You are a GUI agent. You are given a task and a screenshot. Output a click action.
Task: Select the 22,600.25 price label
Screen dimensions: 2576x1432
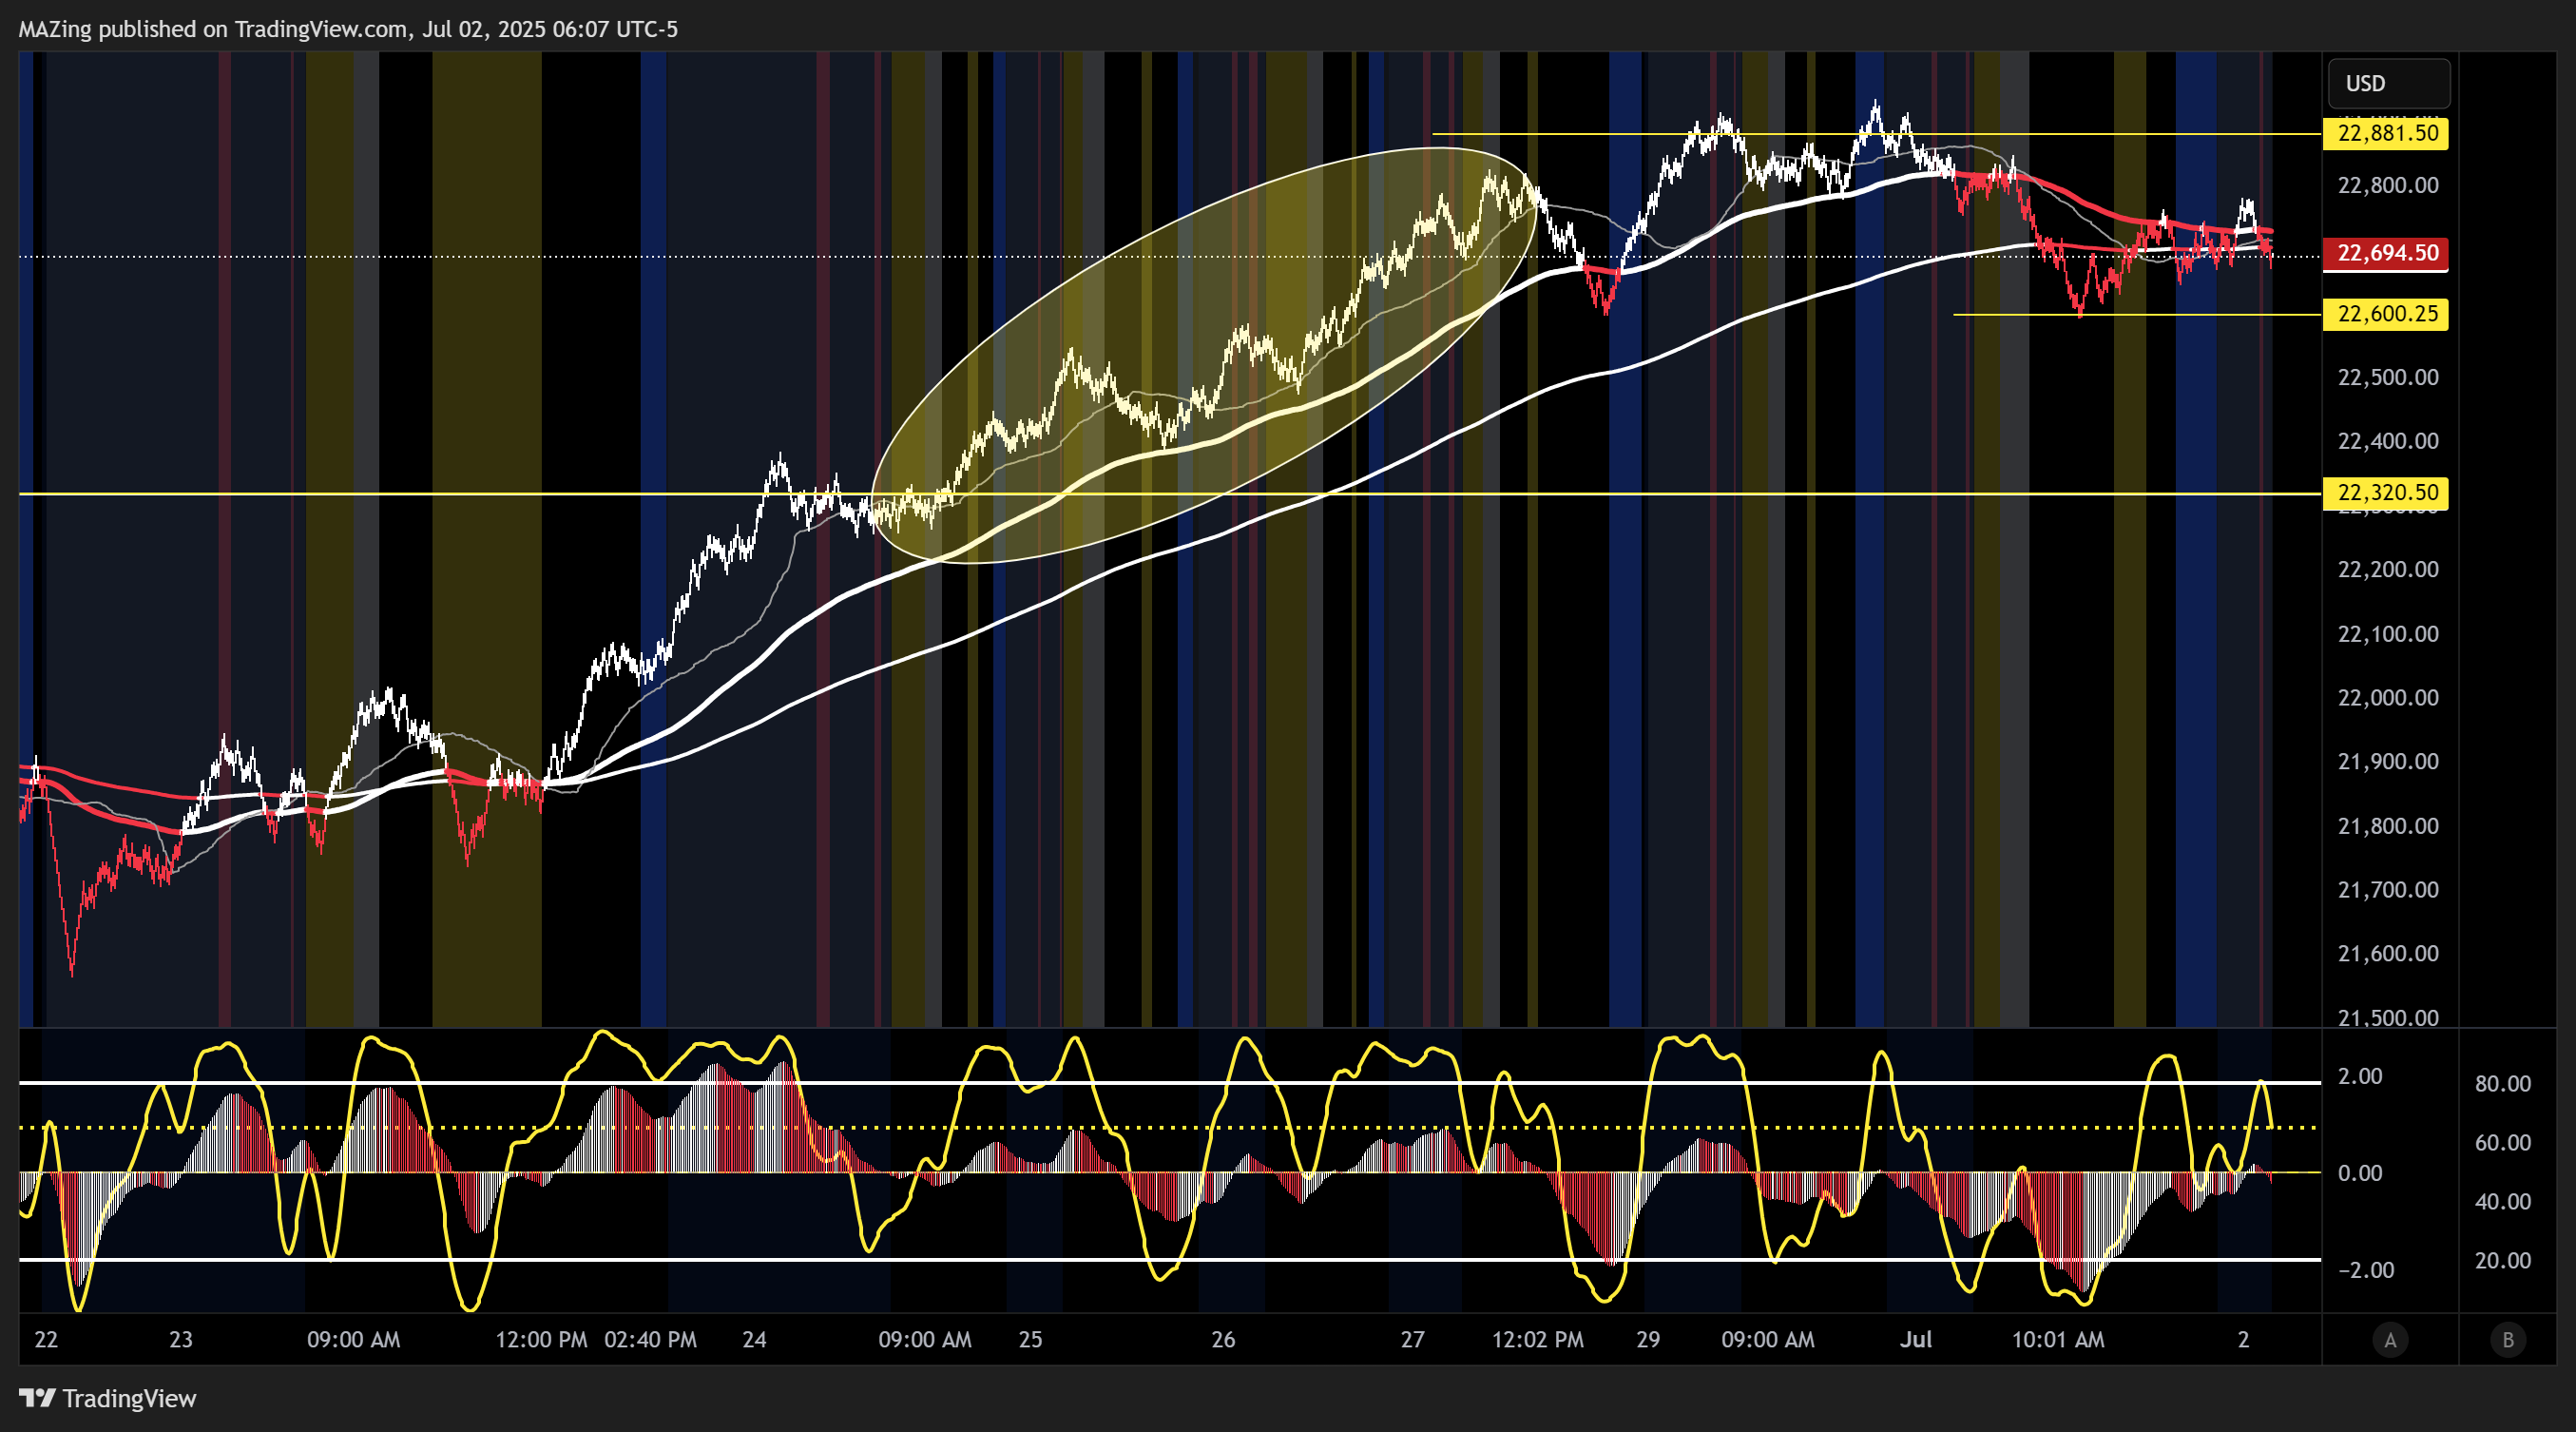[2387, 314]
